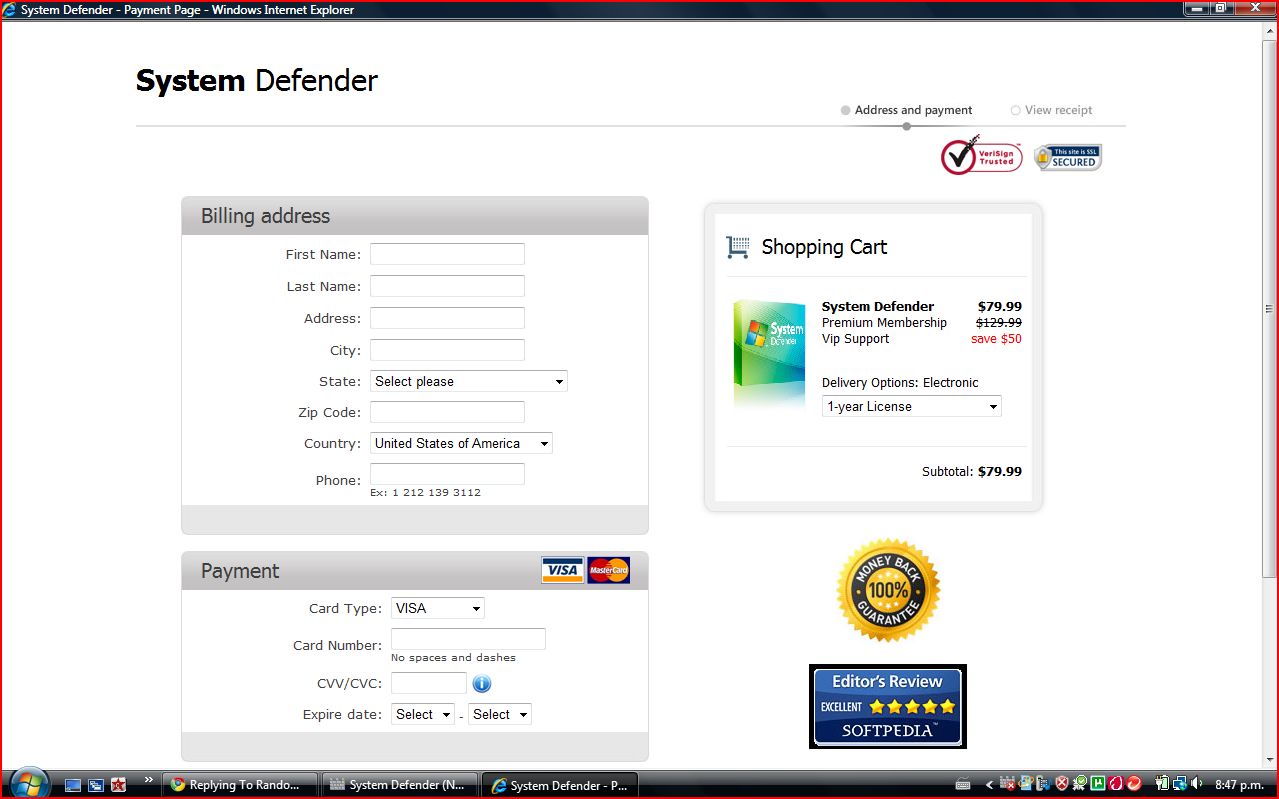Screen dimensions: 1279x799
Task: Open the expiry month Select dropdown
Action: tap(423, 714)
